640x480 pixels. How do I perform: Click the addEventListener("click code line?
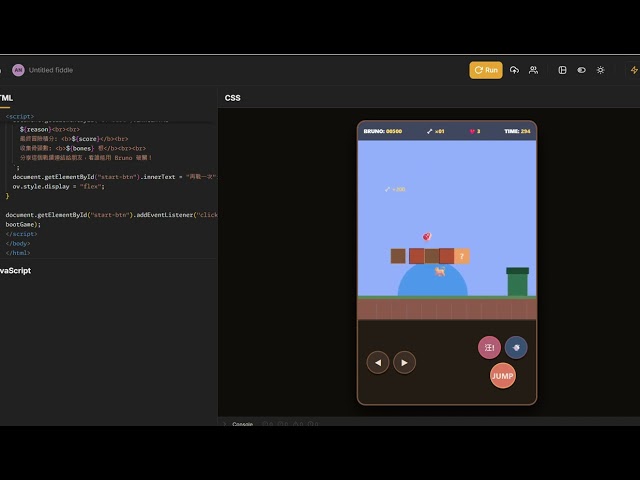click(x=111, y=215)
